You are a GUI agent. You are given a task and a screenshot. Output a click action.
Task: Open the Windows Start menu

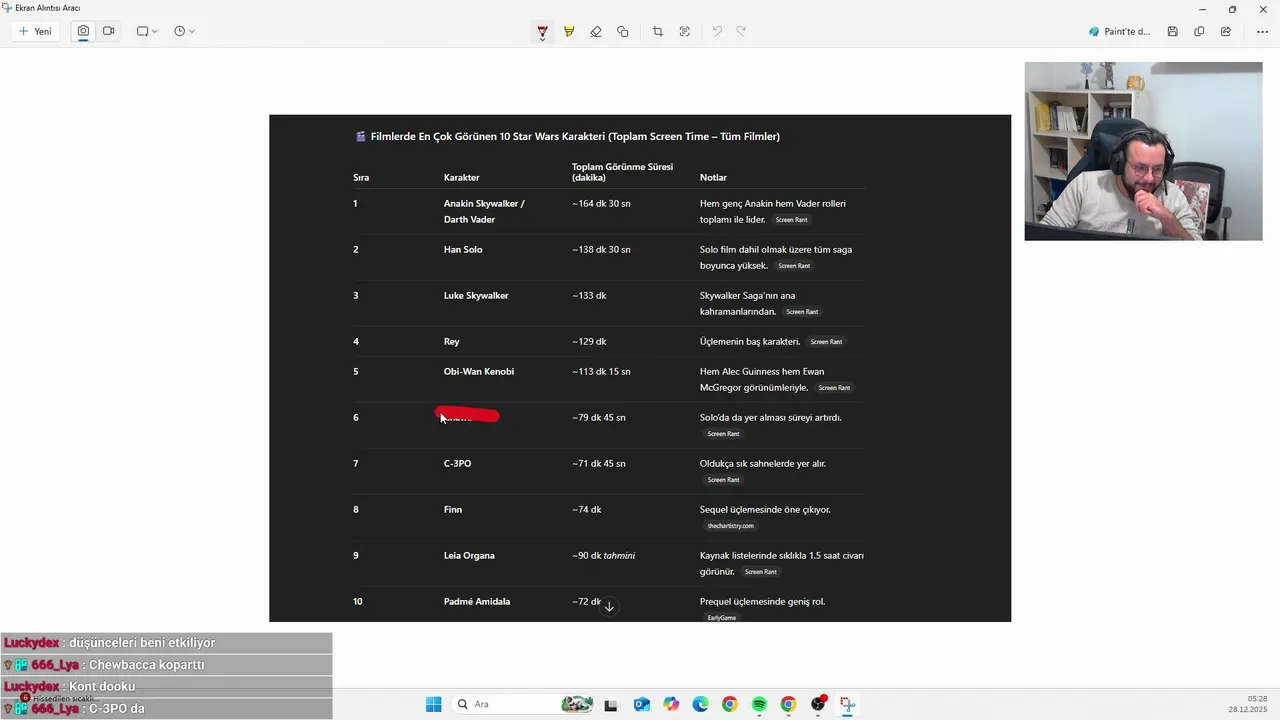click(x=433, y=704)
